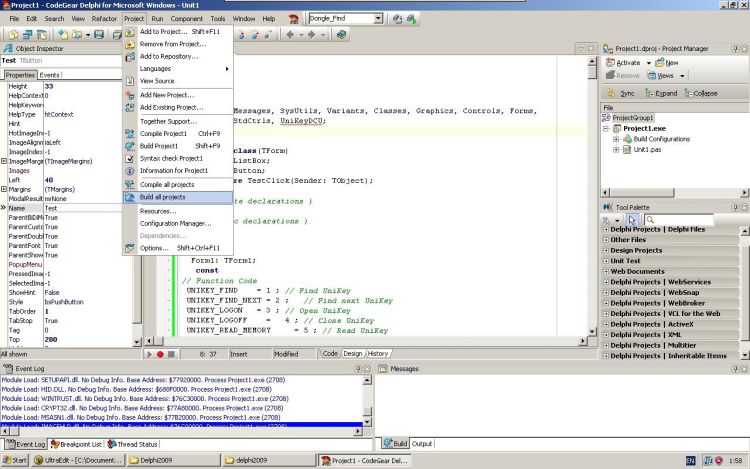Click the Information for Project1 icon

[x=130, y=171]
